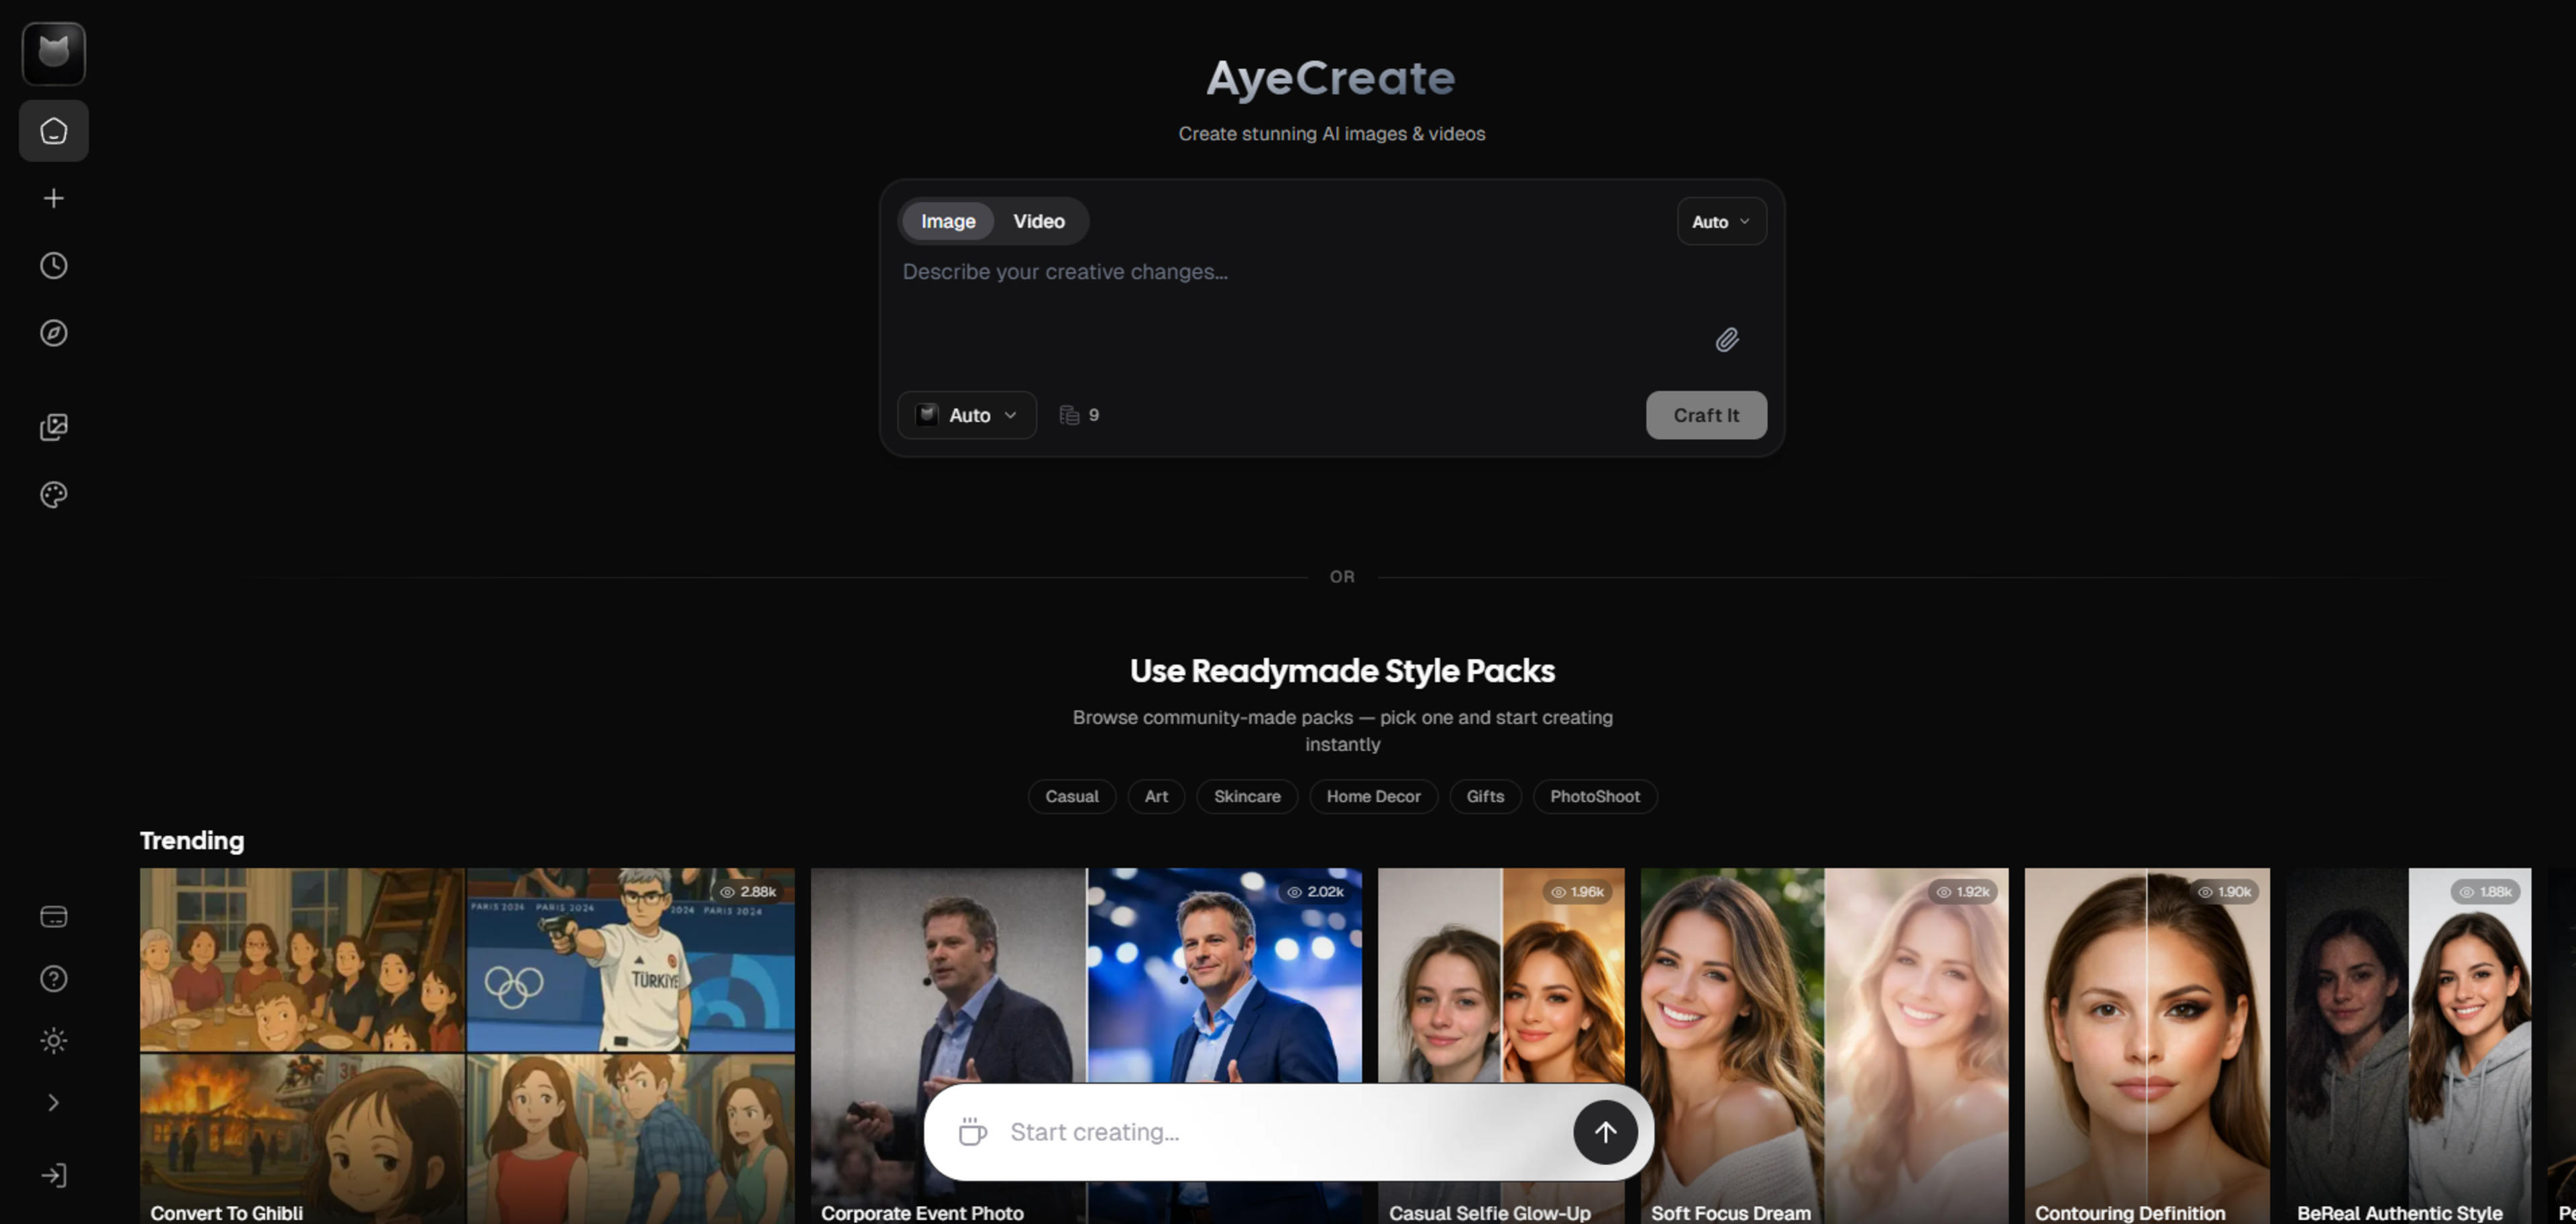Submit with the up arrow button
Screen dimensions: 2576x1224
(x=1605, y=1132)
